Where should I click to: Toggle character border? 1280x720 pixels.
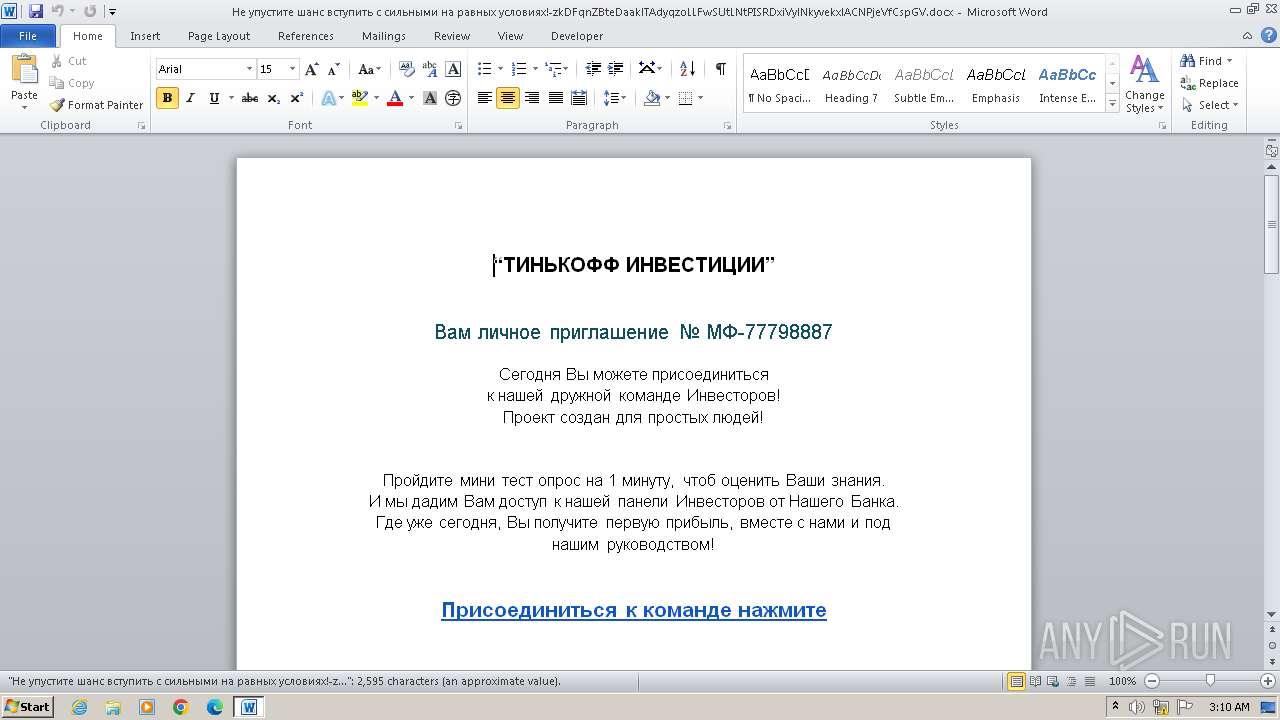point(453,69)
